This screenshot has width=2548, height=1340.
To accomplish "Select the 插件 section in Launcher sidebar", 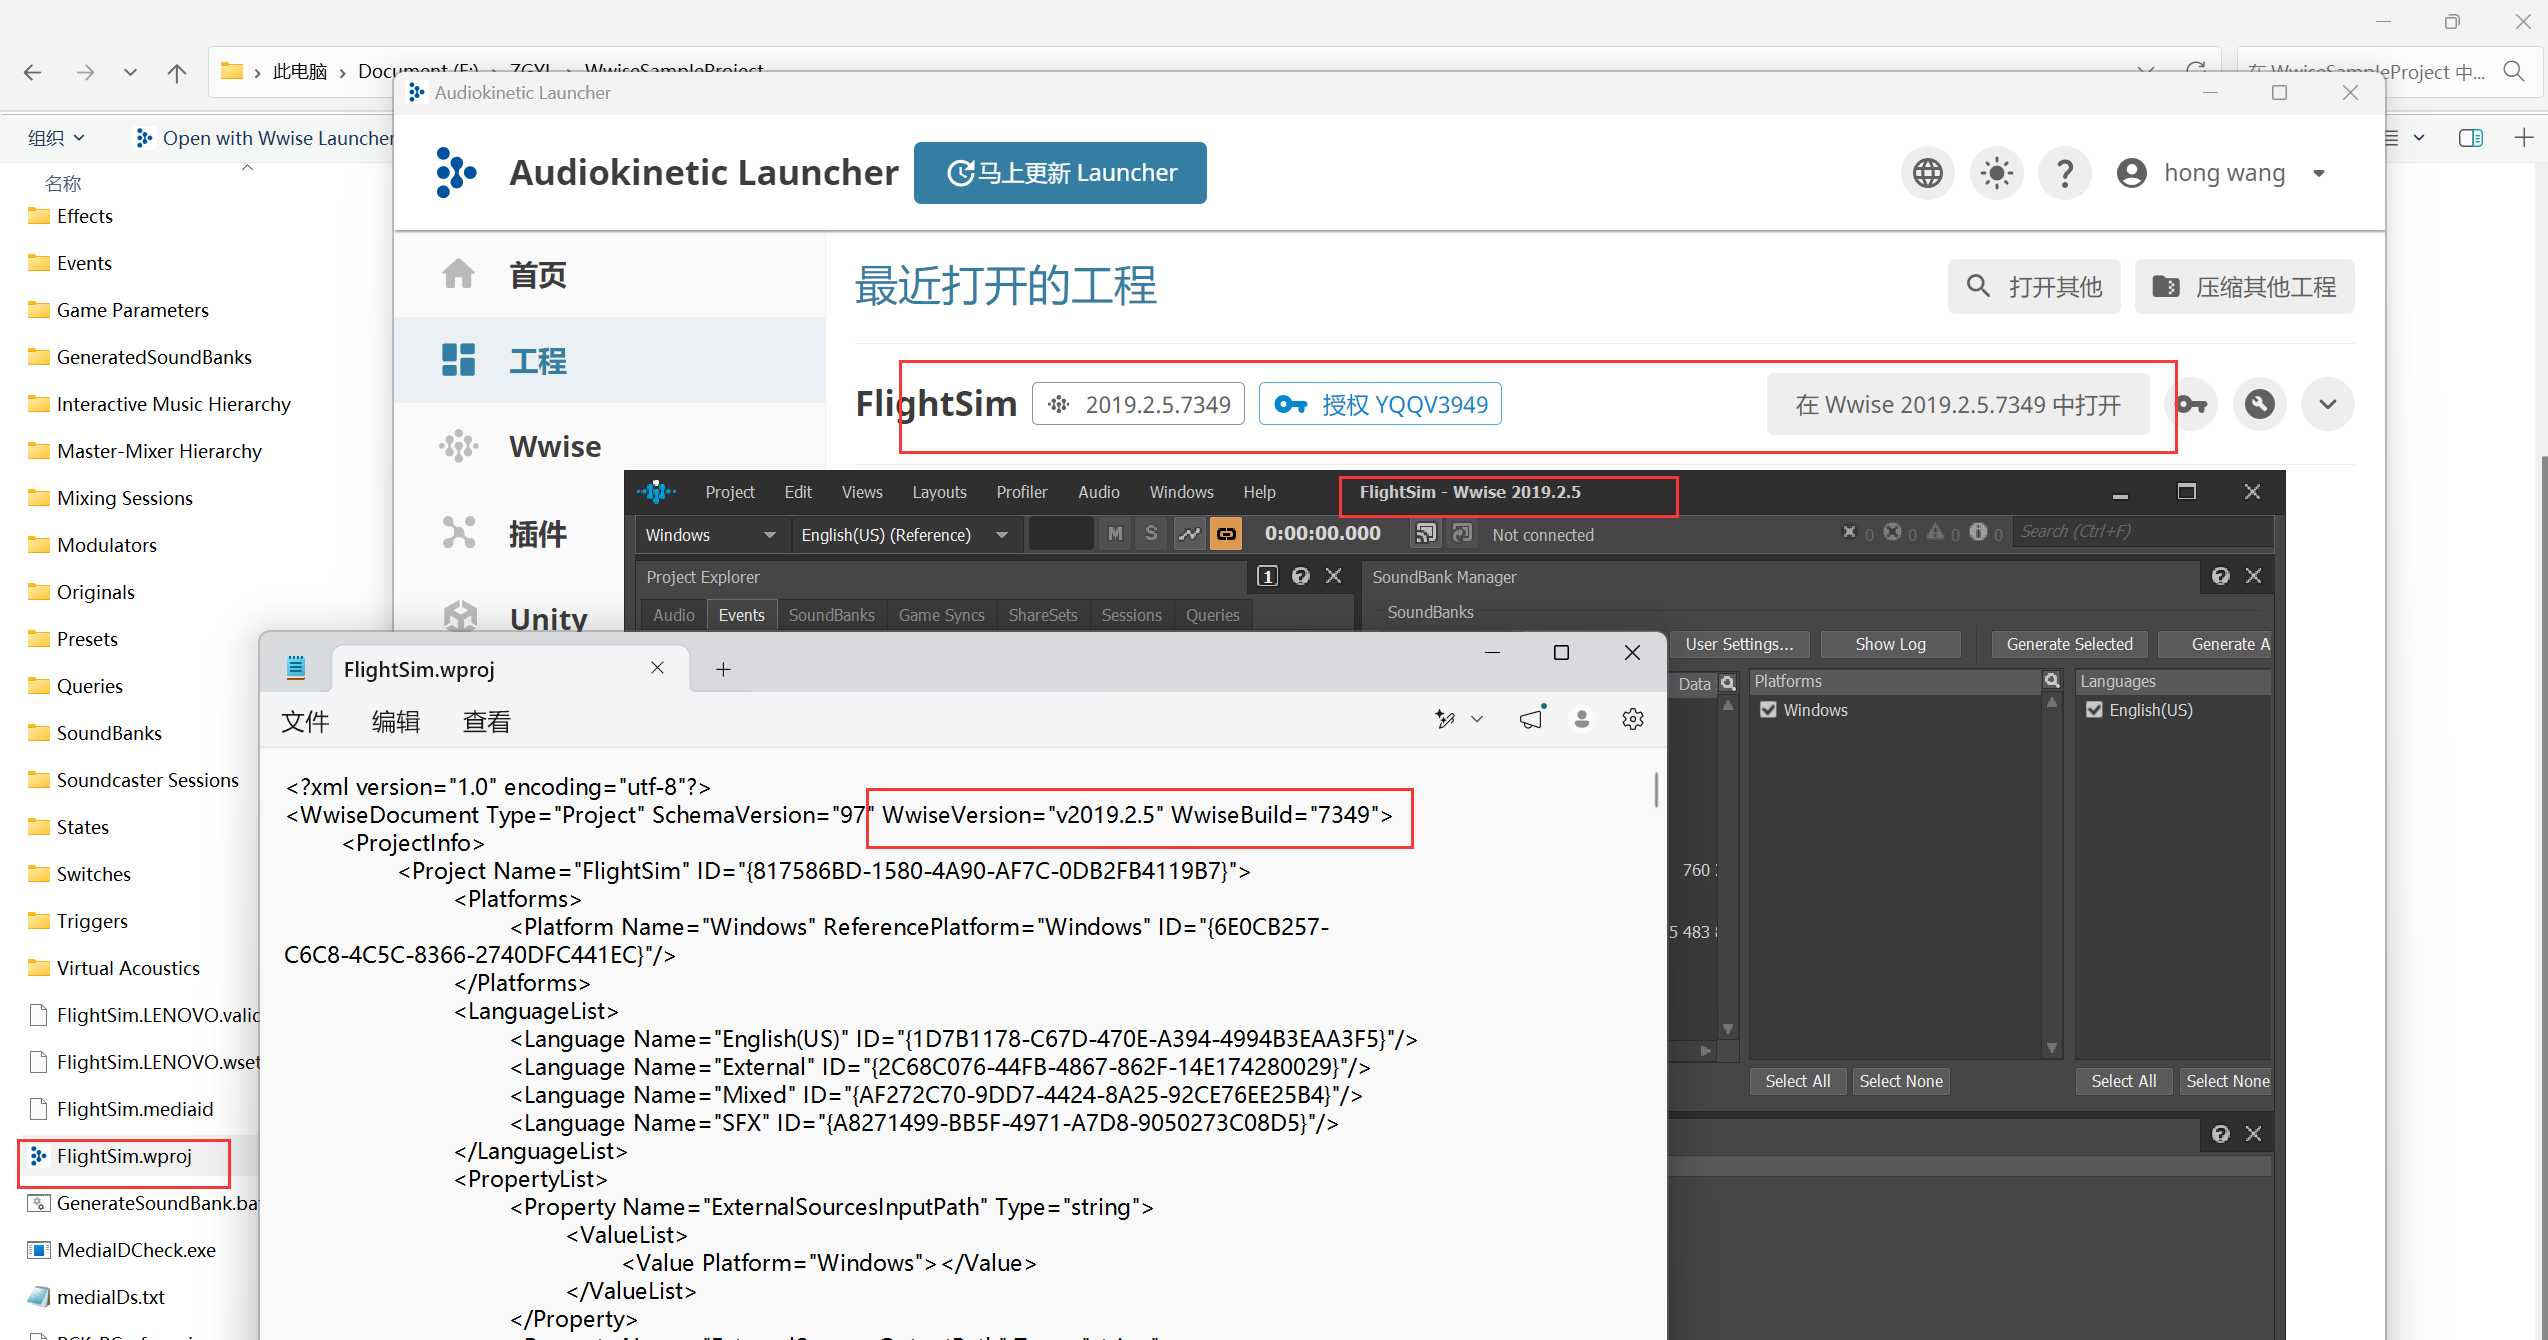I will tap(610, 533).
